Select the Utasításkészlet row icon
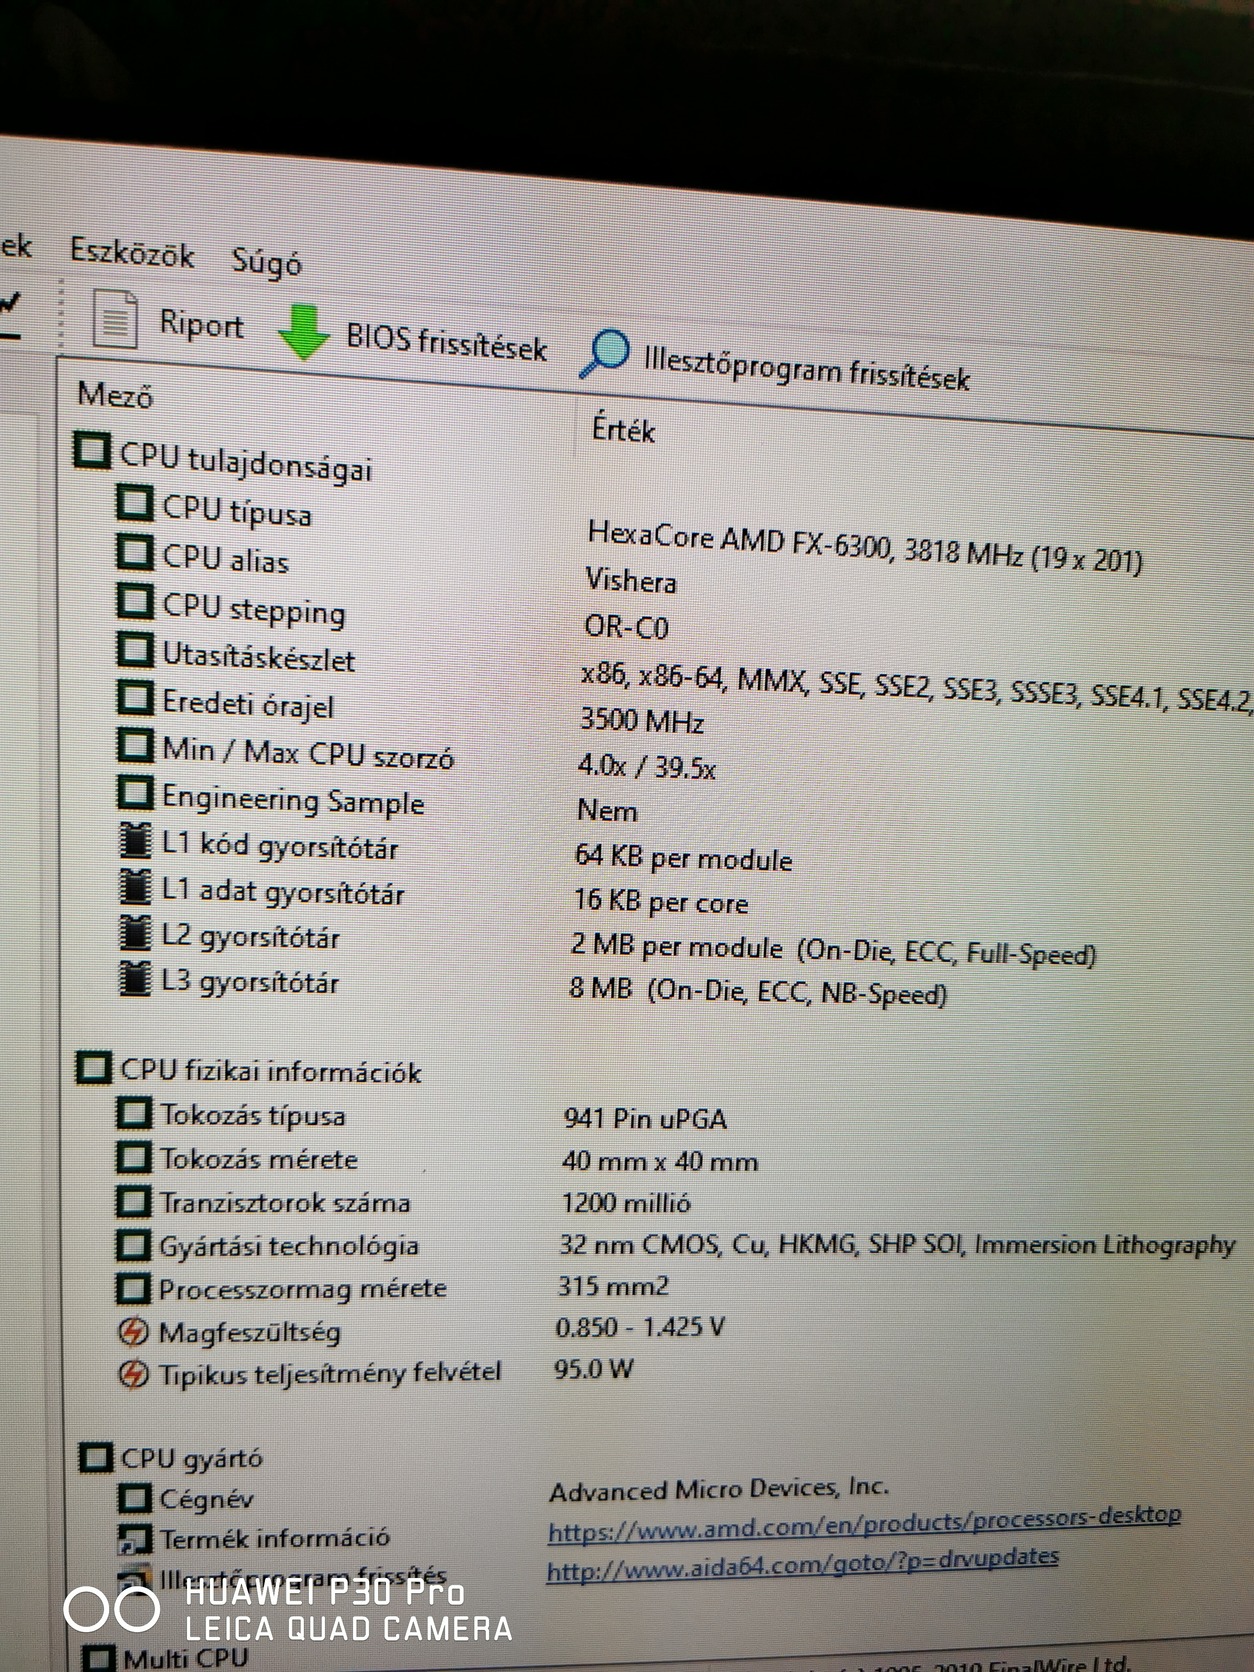 pyautogui.click(x=135, y=649)
